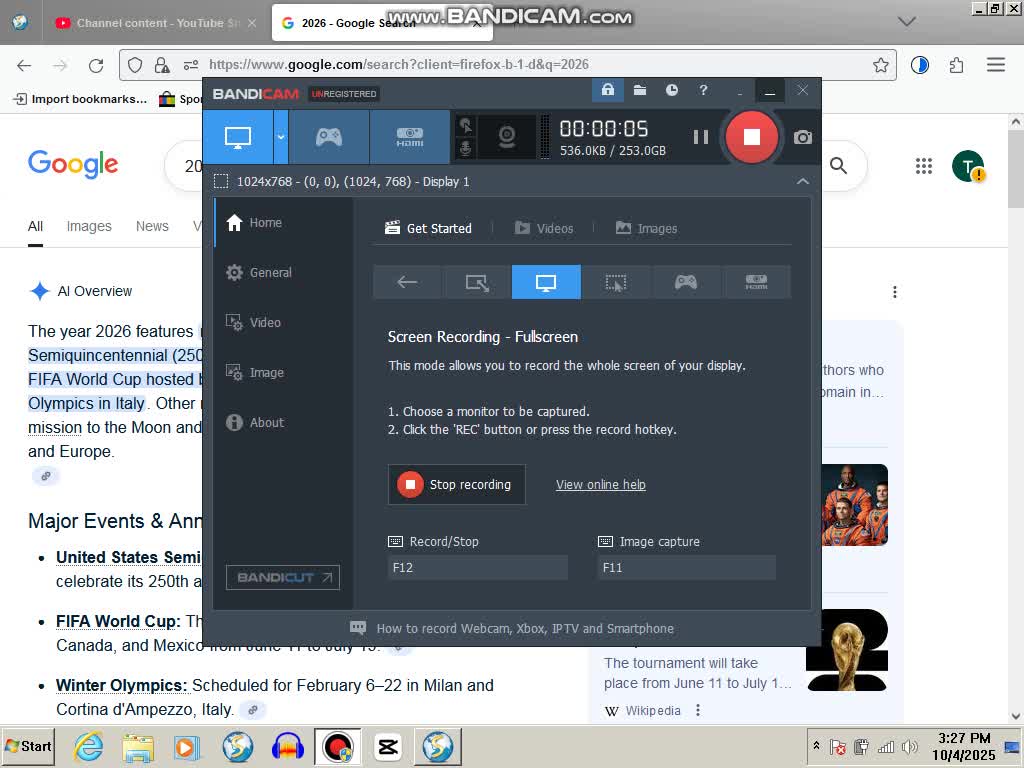Open the View online help link
The image size is (1024, 768).
[600, 484]
